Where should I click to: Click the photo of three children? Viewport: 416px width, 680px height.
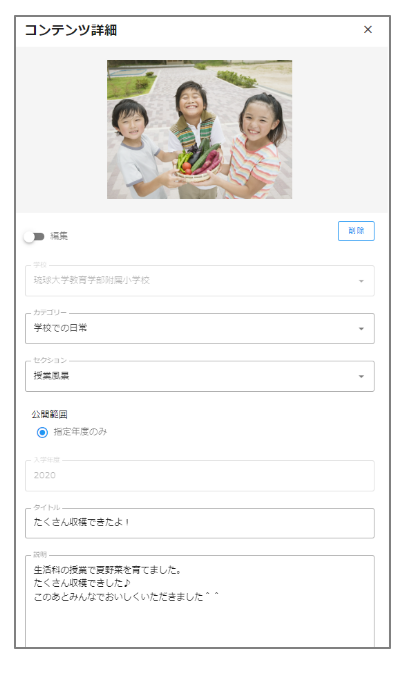200,129
